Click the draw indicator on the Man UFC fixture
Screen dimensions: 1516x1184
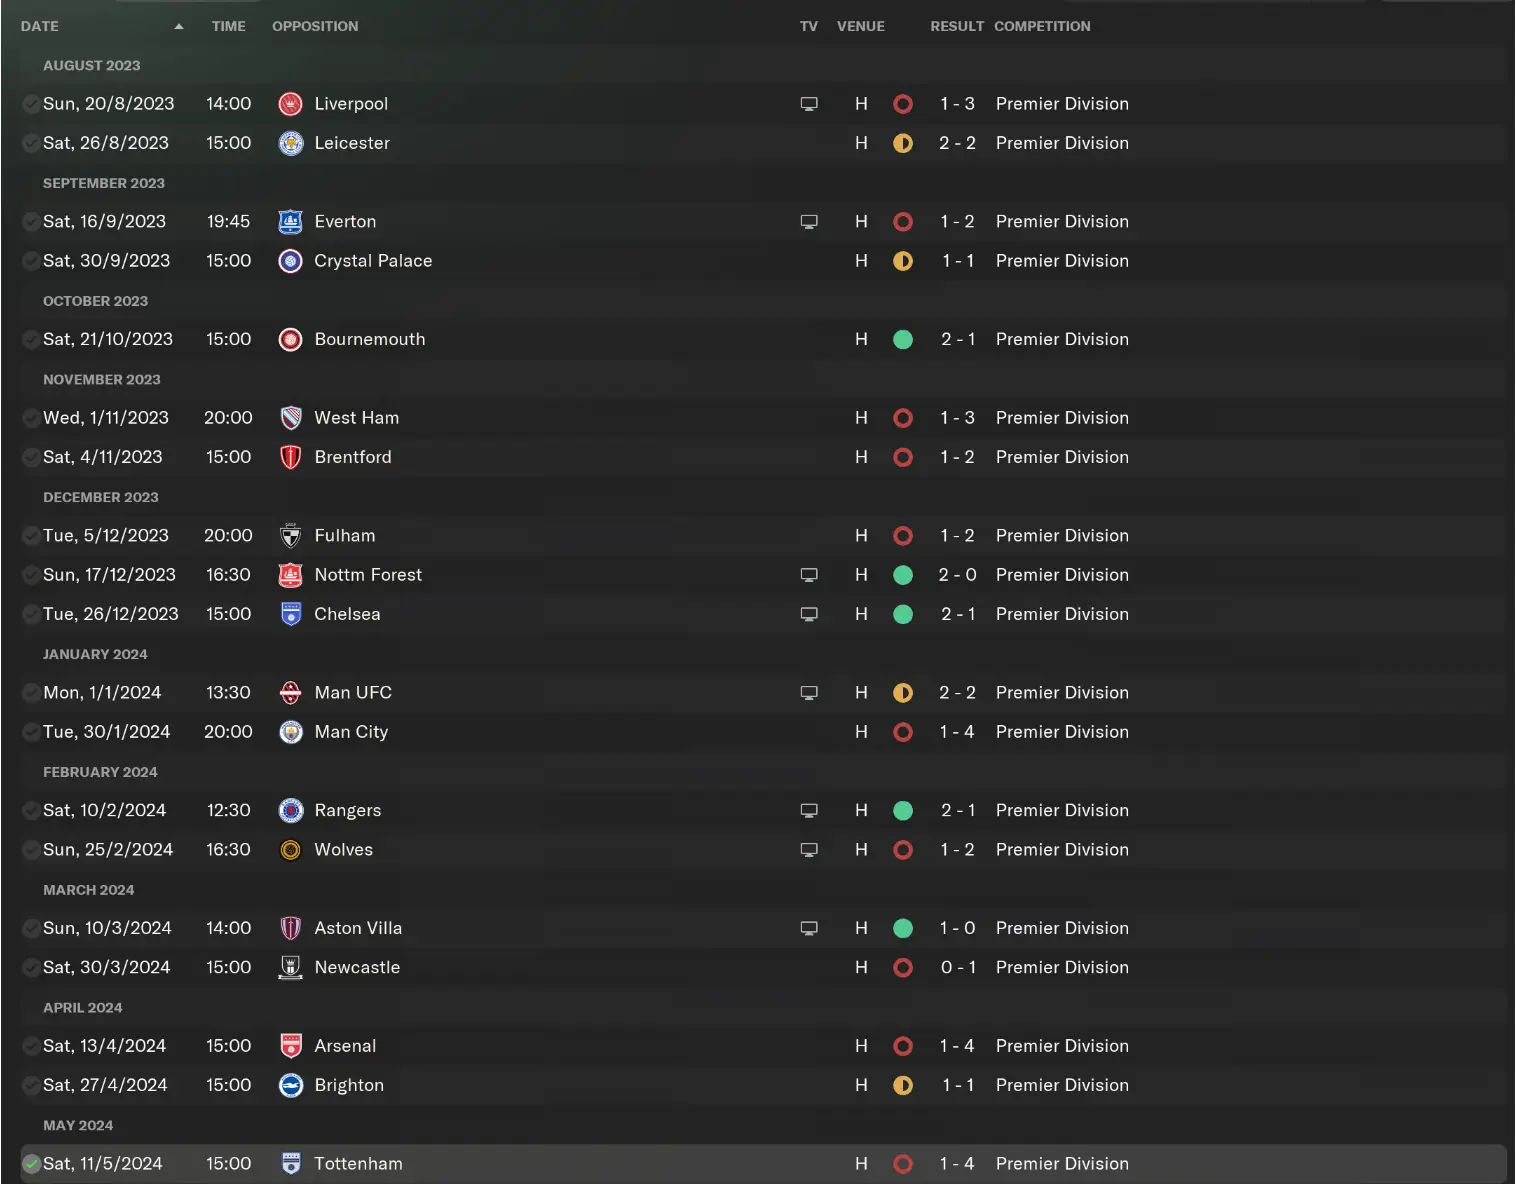coord(903,691)
